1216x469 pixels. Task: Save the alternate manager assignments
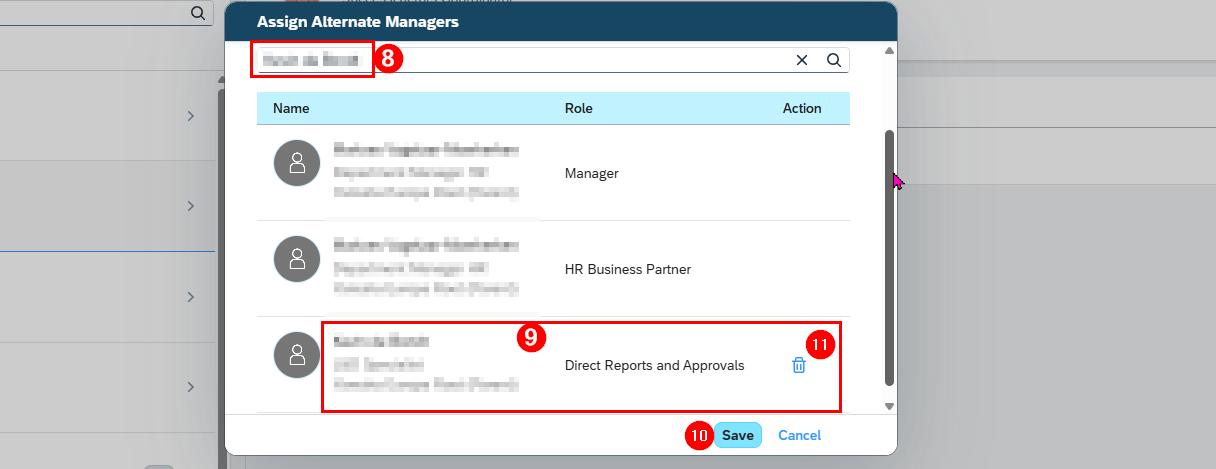point(738,435)
